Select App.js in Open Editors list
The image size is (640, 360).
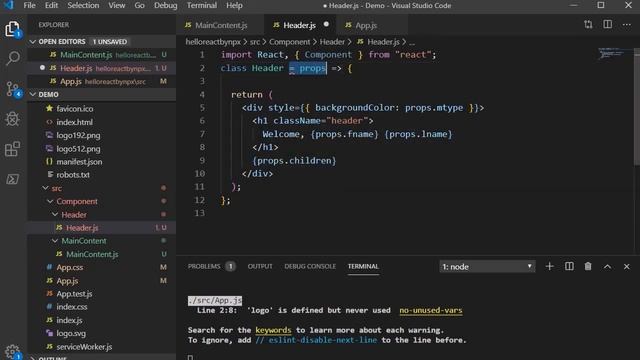pos(102,81)
